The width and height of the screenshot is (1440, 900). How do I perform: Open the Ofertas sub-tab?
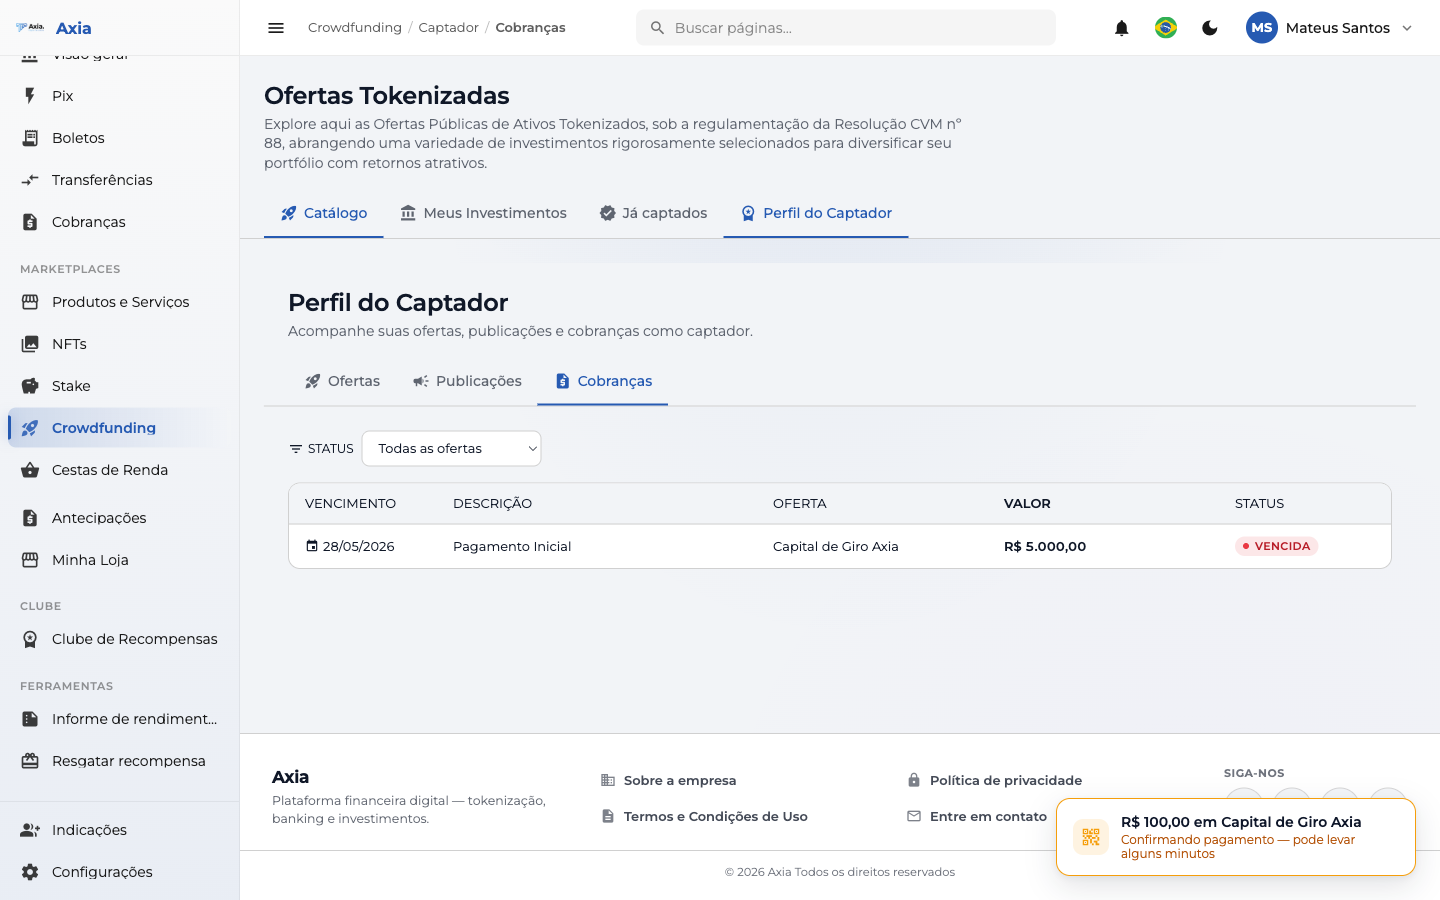(x=342, y=381)
